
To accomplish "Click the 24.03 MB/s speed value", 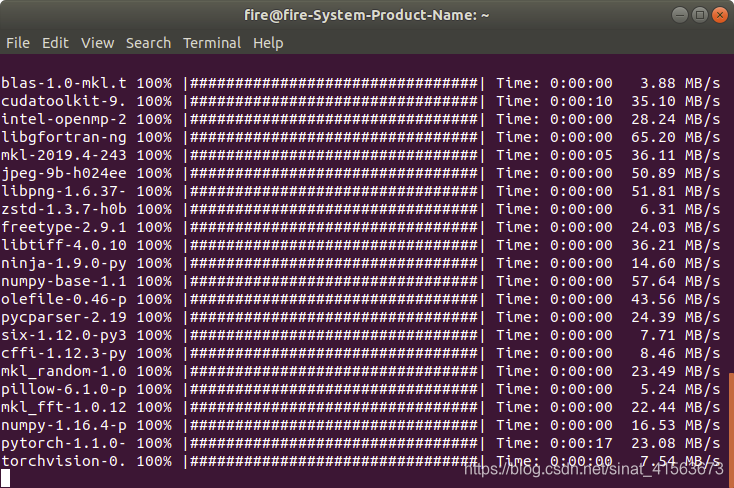I will (675, 227).
